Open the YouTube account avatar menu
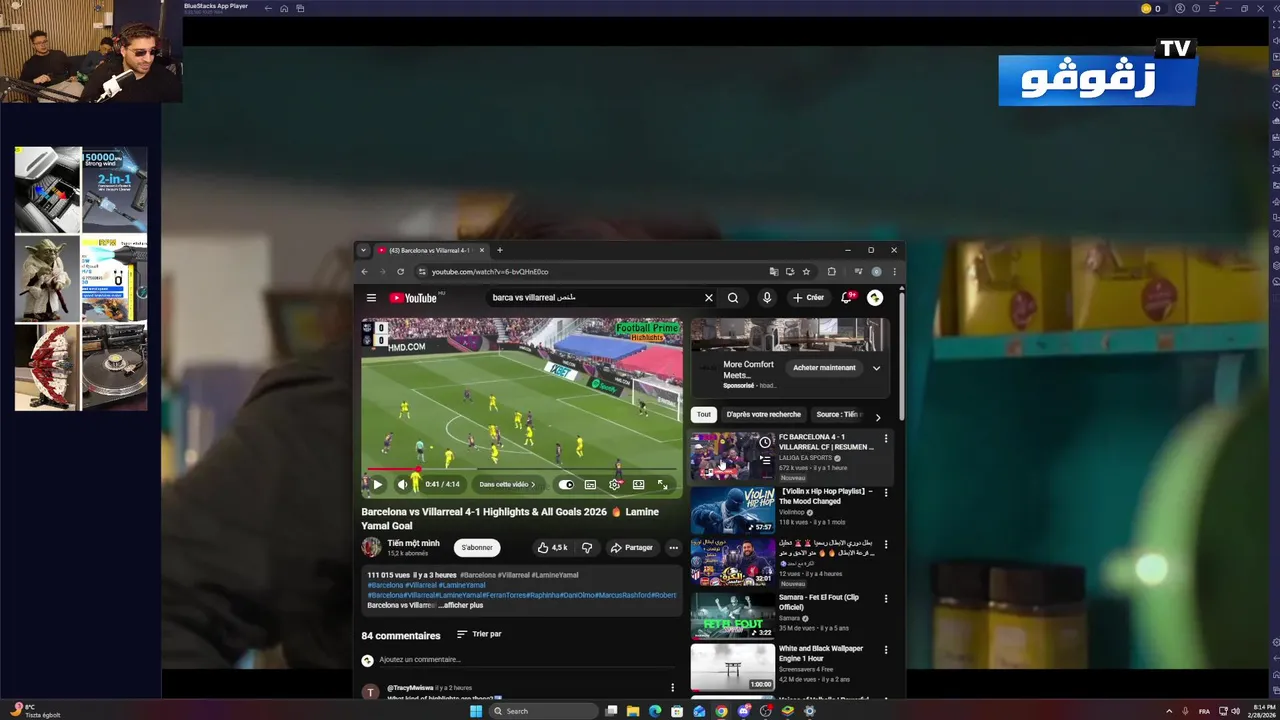This screenshot has width=1280, height=720. click(x=875, y=298)
